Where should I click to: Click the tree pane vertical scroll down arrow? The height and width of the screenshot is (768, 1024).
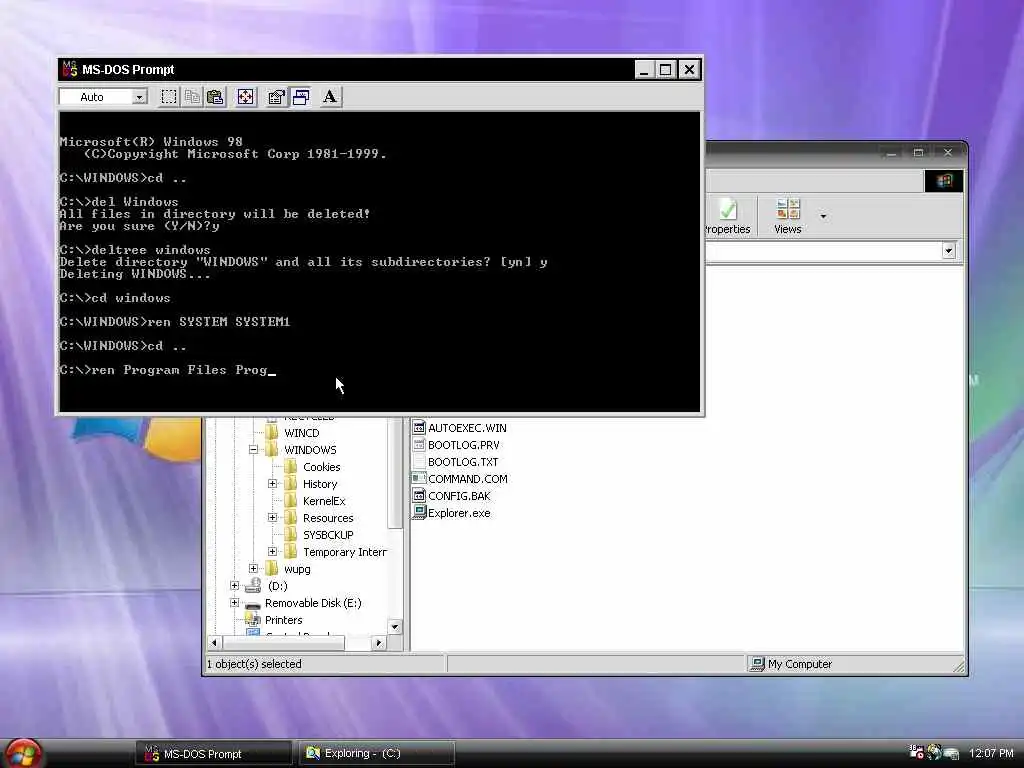click(394, 627)
